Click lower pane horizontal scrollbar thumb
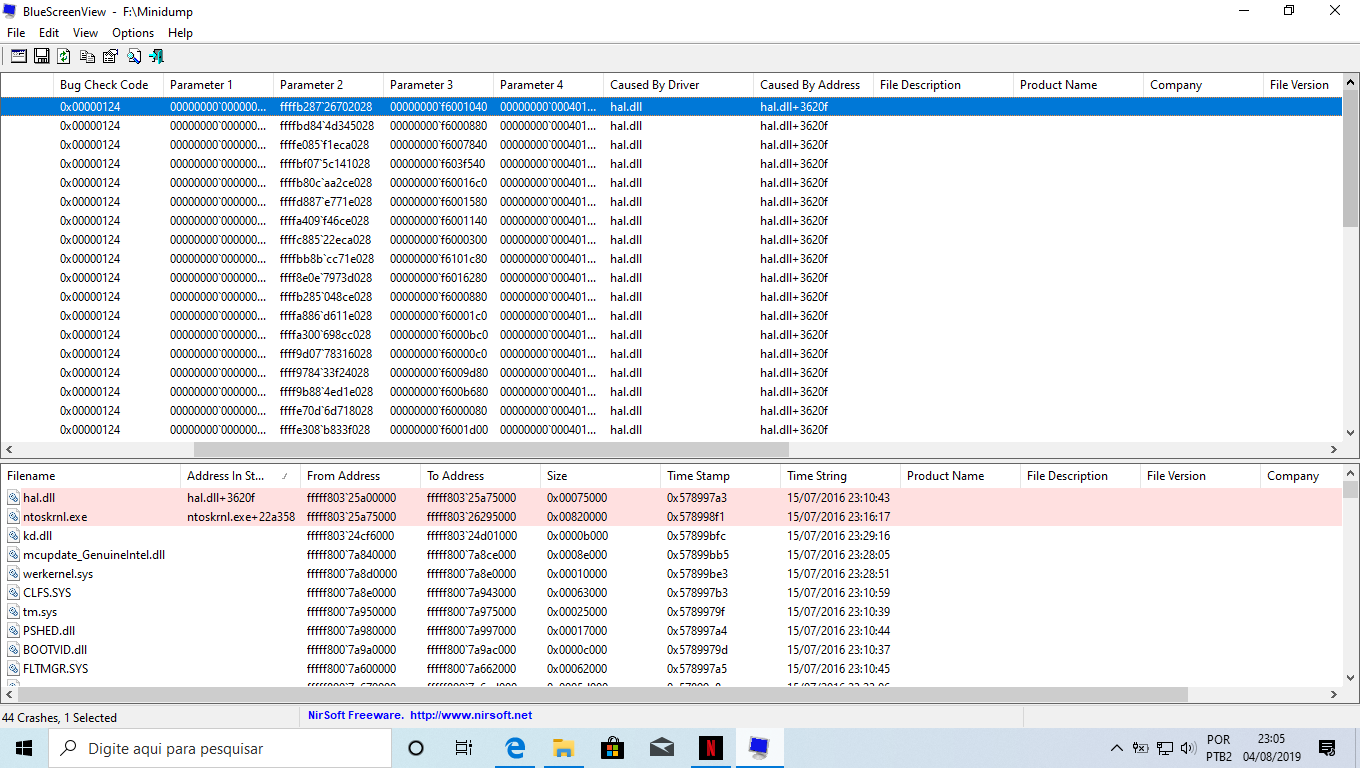The image size is (1360, 768). [x=602, y=694]
